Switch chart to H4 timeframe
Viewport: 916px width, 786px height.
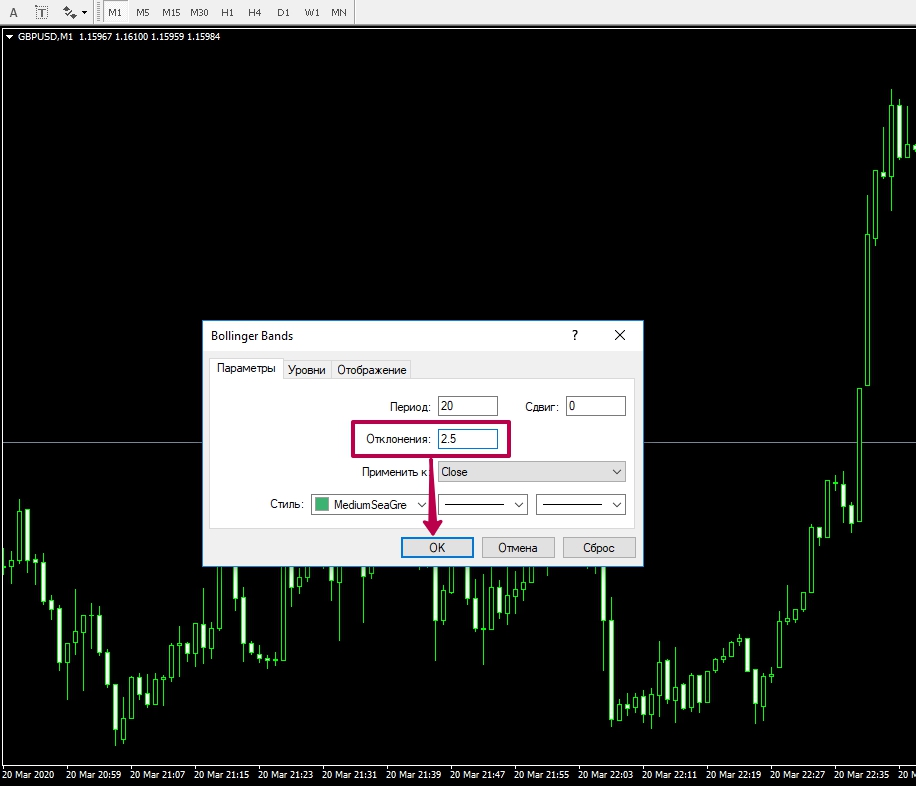tap(255, 13)
